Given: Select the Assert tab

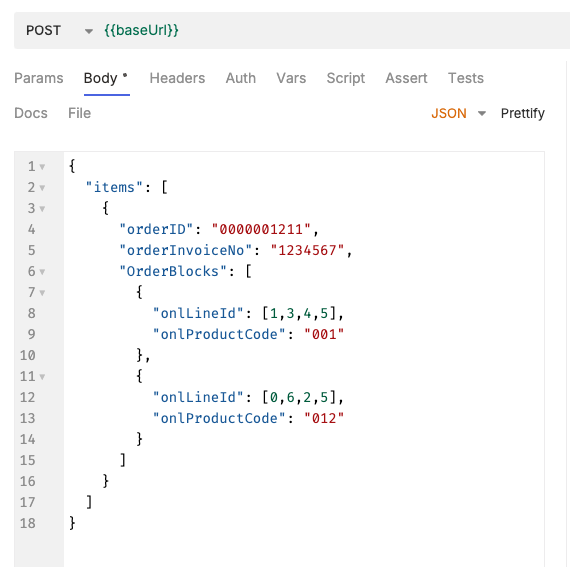Looking at the screenshot, I should coord(406,78).
